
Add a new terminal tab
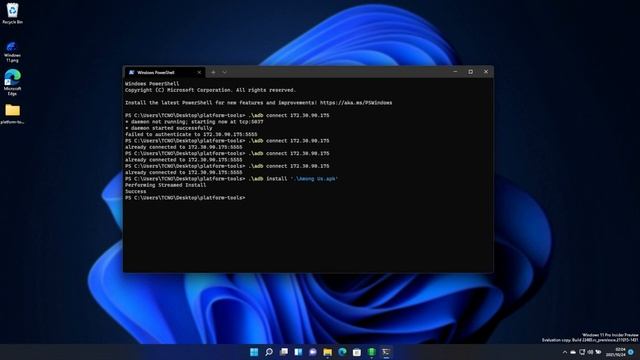click(213, 72)
